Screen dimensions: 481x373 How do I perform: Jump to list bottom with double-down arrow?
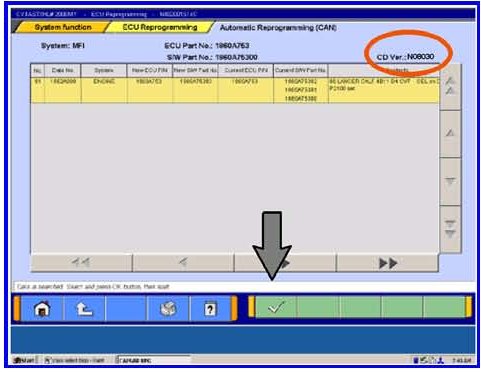tap(450, 229)
